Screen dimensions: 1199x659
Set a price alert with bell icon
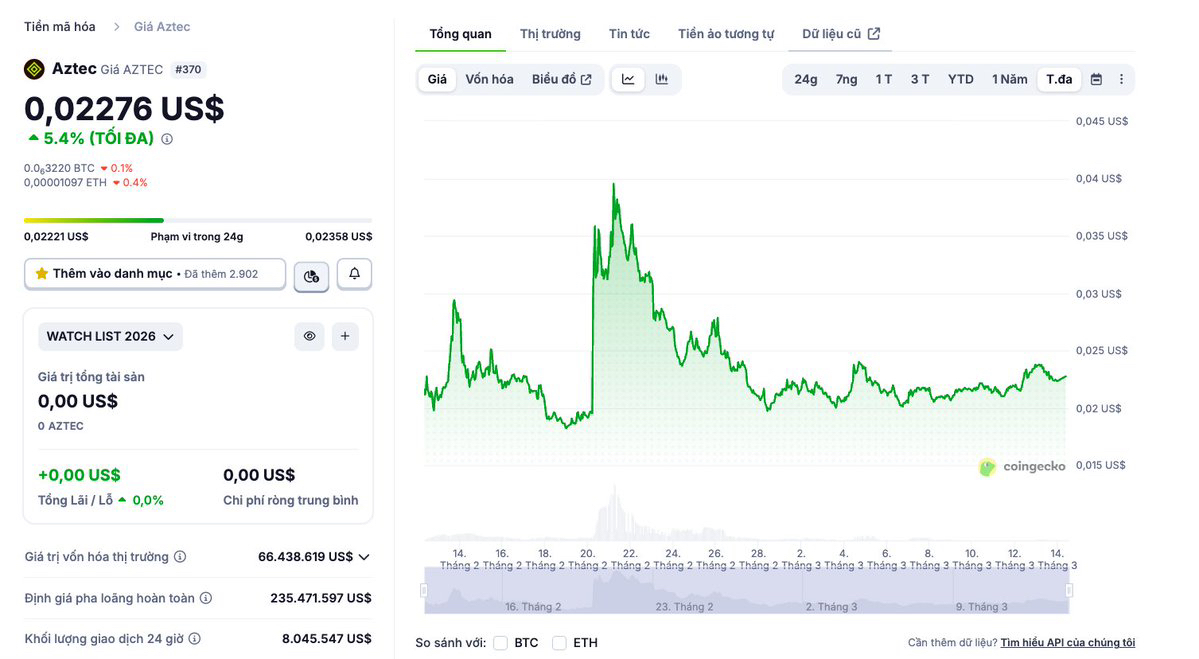tap(354, 274)
